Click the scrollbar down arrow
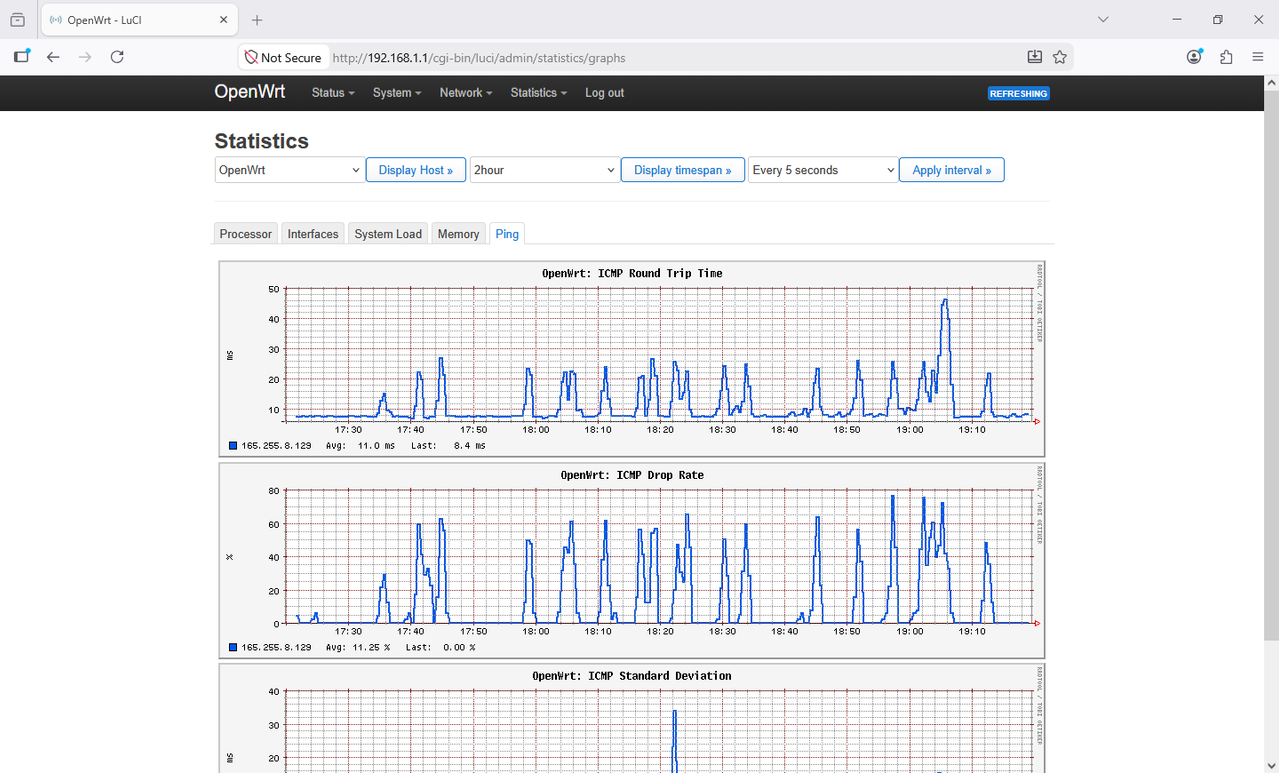This screenshot has height=773, width=1279. [1271, 765]
